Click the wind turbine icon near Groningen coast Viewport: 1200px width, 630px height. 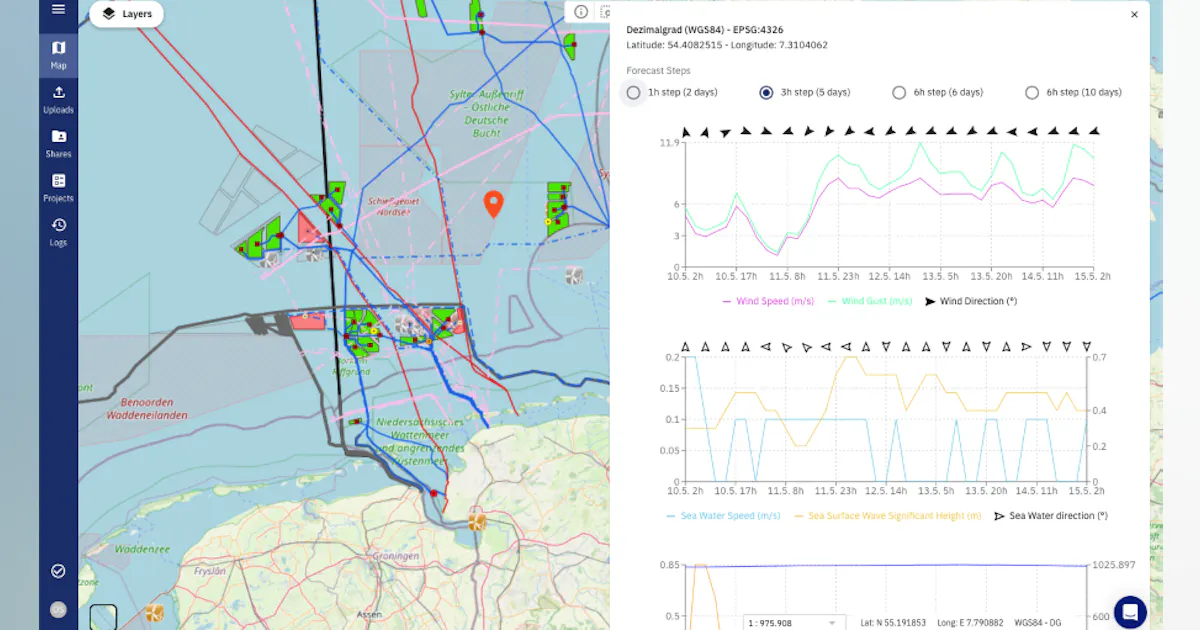pos(477,521)
